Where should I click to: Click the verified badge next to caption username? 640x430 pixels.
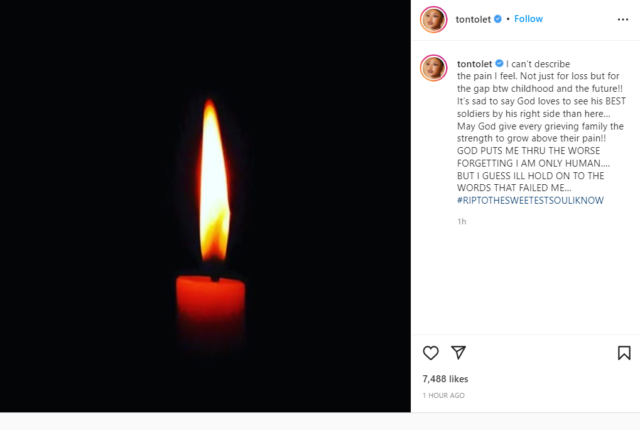(x=499, y=62)
